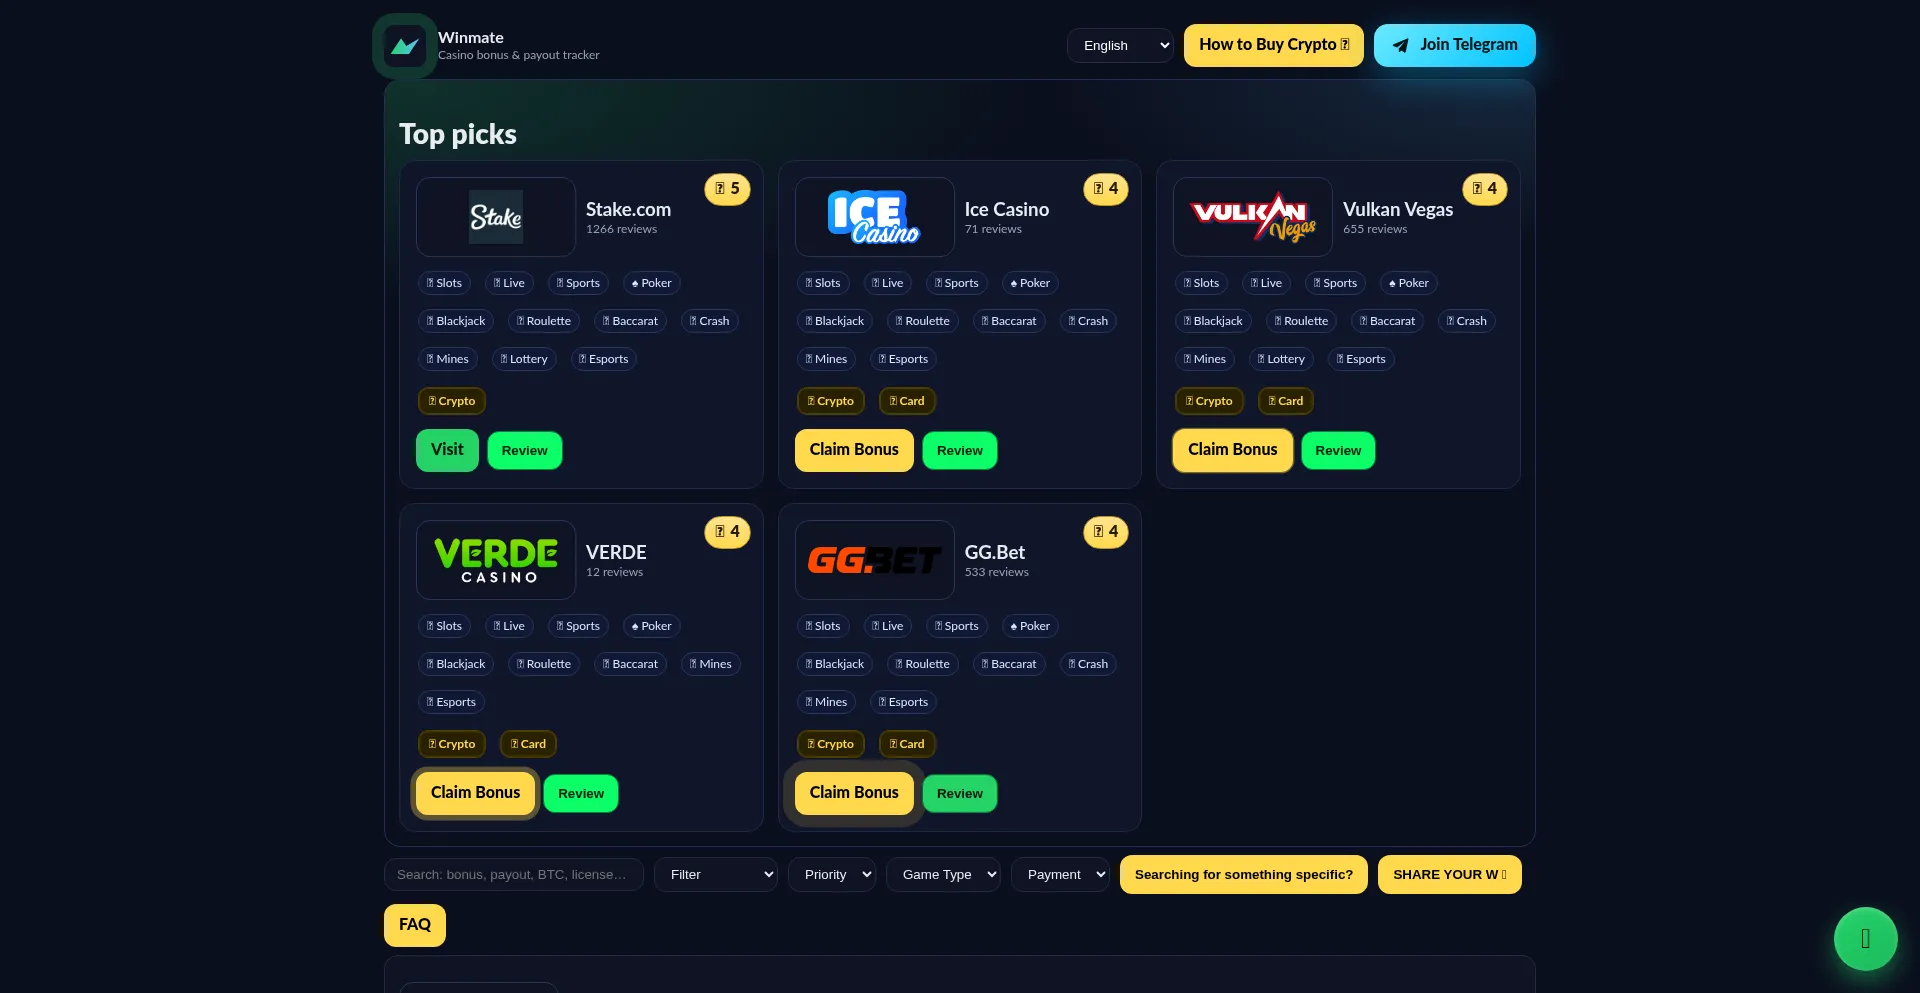The width and height of the screenshot is (1920, 993).
Task: Click the Ice Casino rating badge
Action: 1106,189
